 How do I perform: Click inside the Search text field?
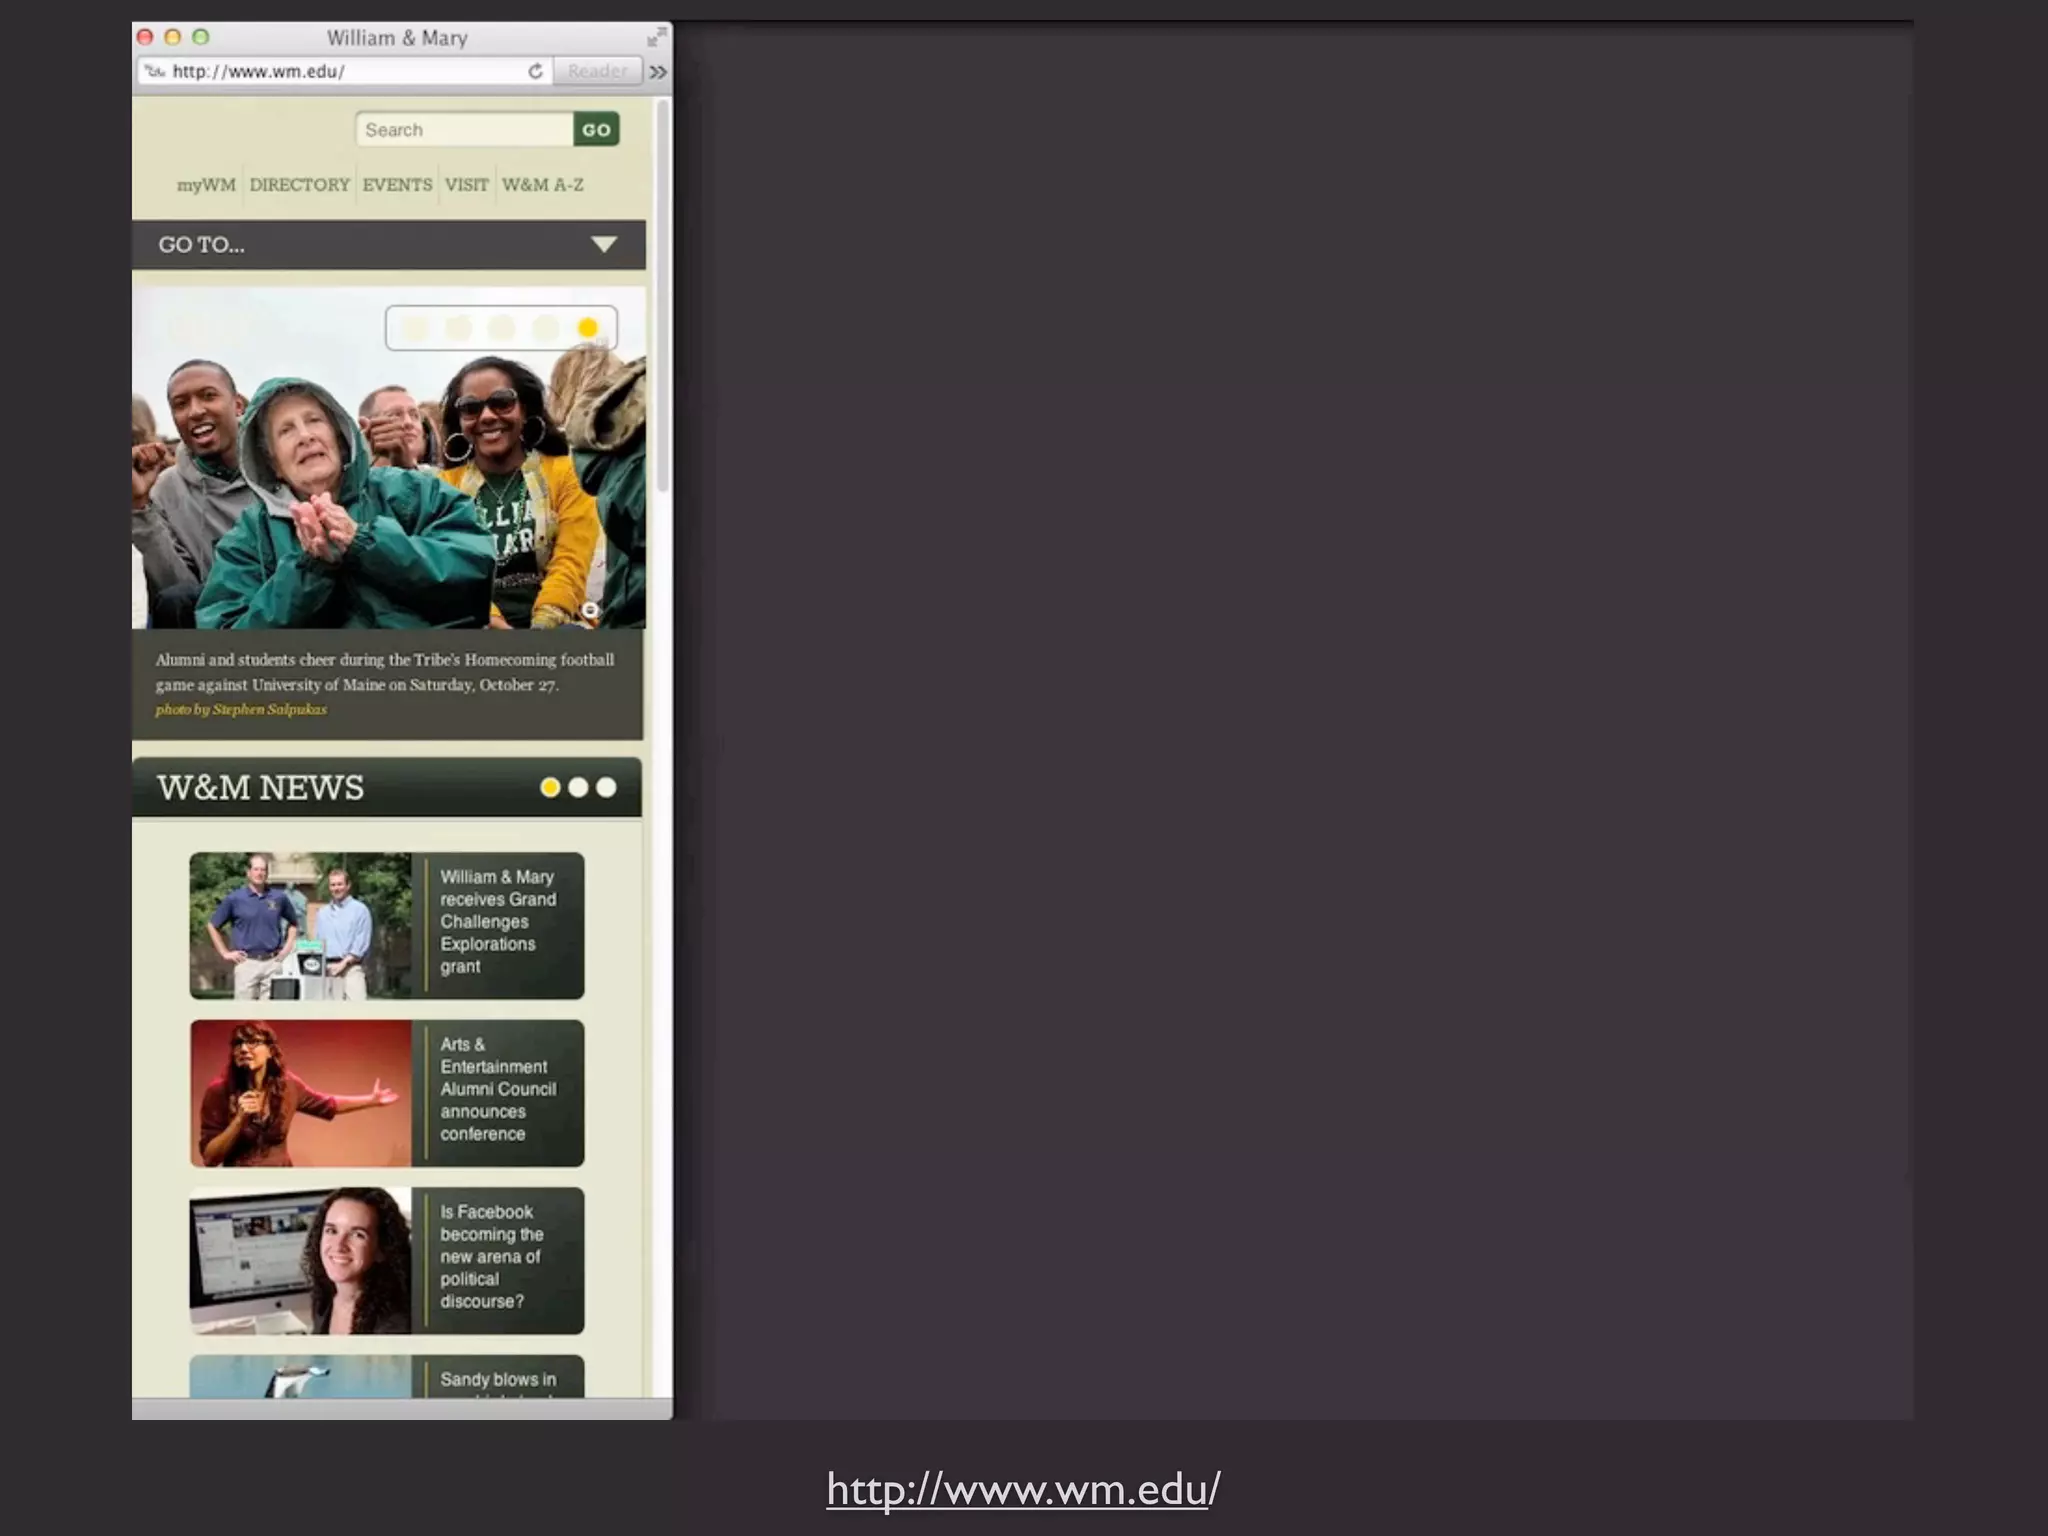pos(464,130)
